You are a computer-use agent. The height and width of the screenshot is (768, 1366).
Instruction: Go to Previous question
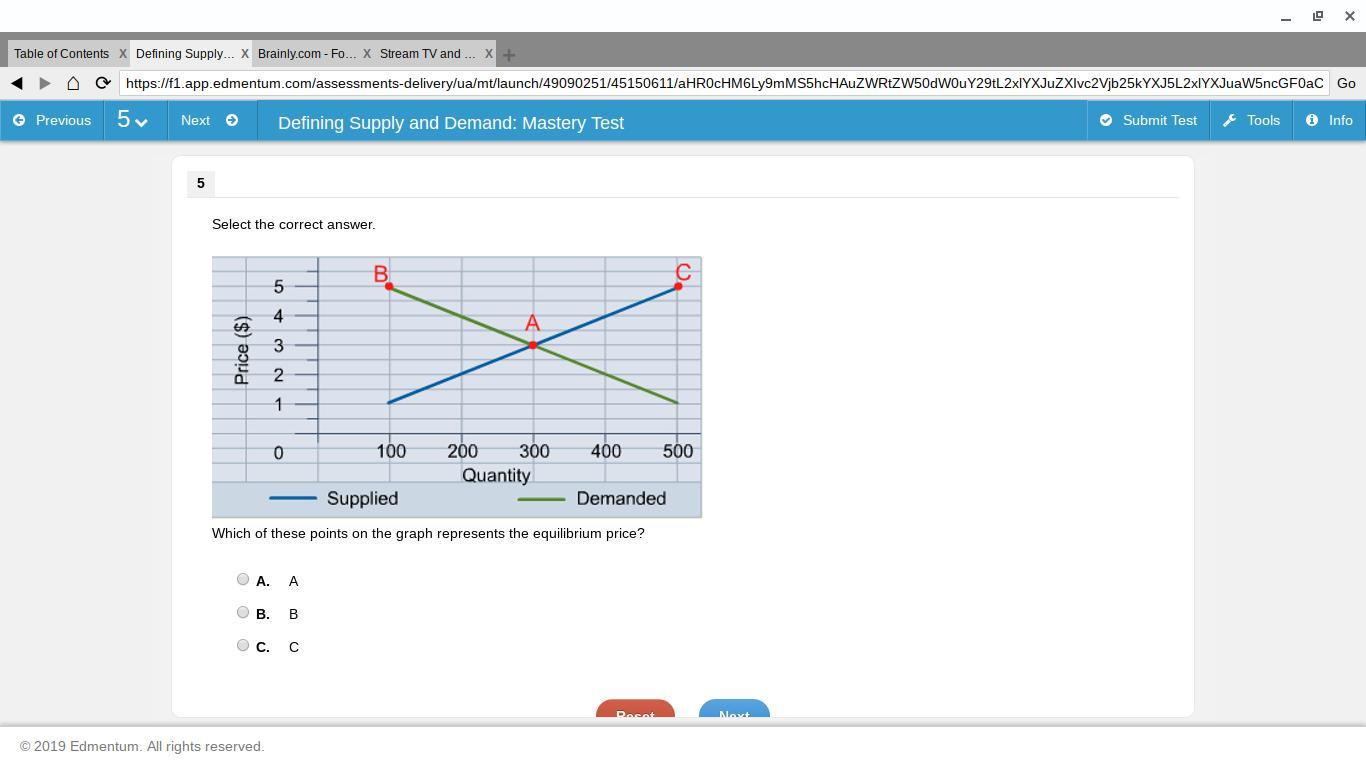[x=52, y=120]
